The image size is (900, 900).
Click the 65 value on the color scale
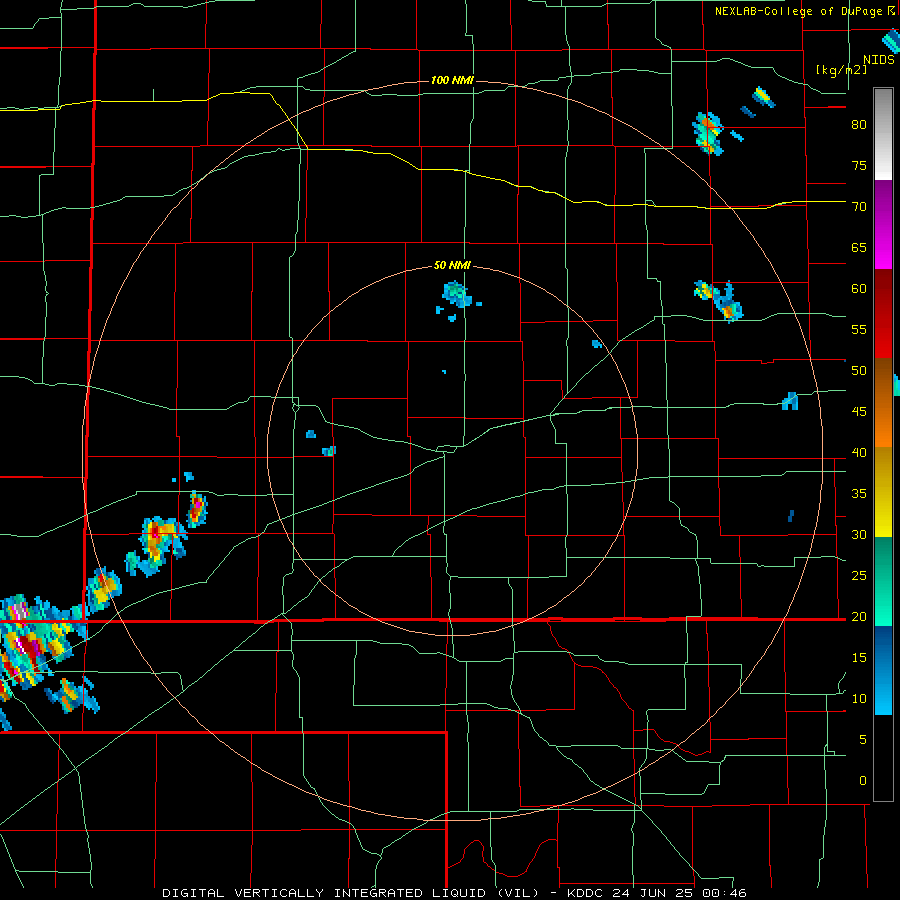[x=859, y=247]
